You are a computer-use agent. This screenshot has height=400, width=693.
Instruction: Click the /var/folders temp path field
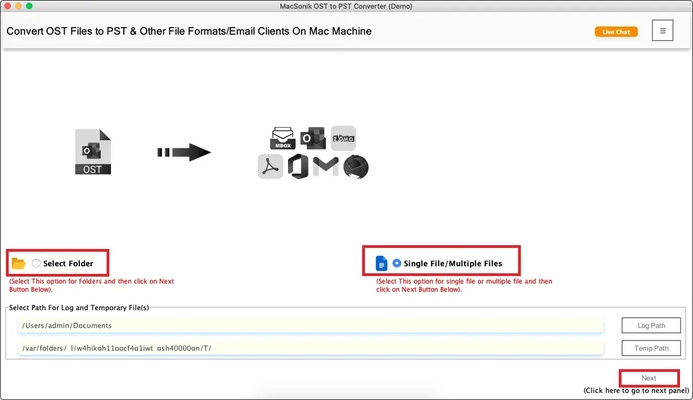310,348
